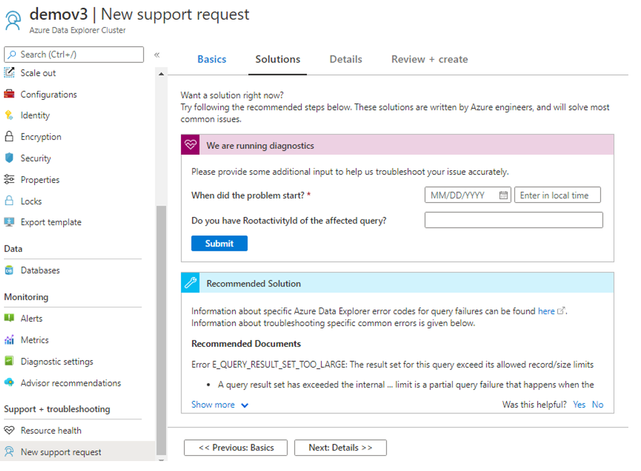Click the Submit button
Image resolution: width=641 pixels, height=471 pixels.
pos(219,243)
